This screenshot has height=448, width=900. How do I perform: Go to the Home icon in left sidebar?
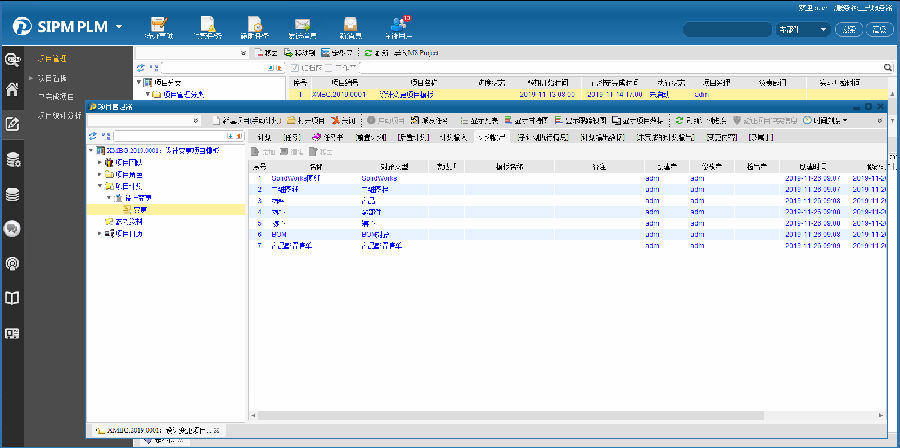tap(13, 89)
